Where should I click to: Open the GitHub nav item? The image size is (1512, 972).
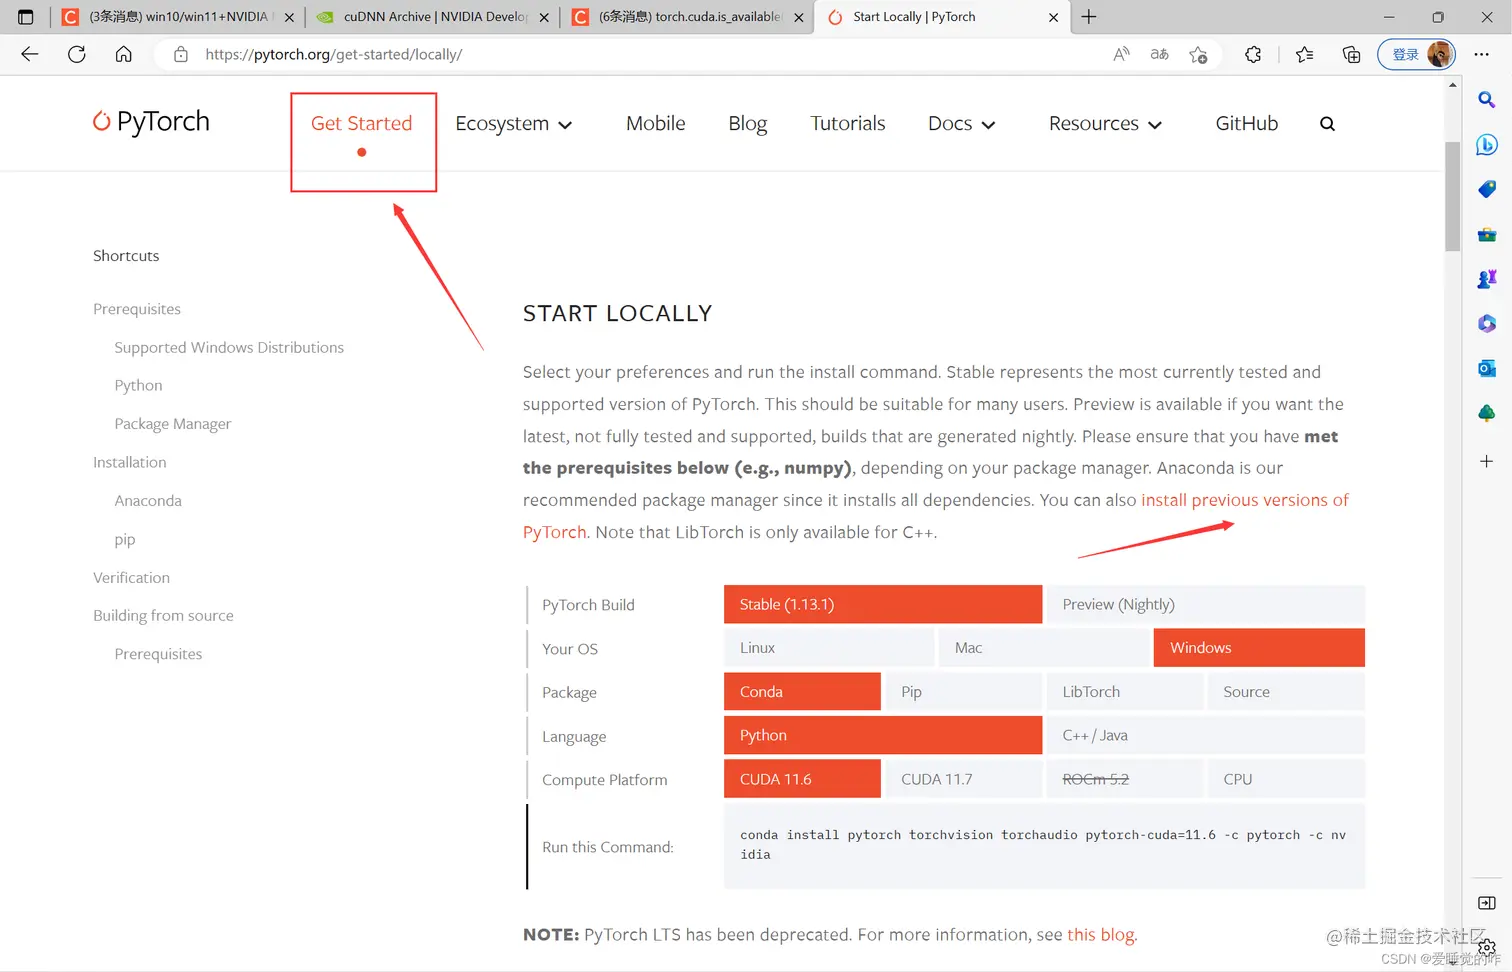click(1246, 123)
